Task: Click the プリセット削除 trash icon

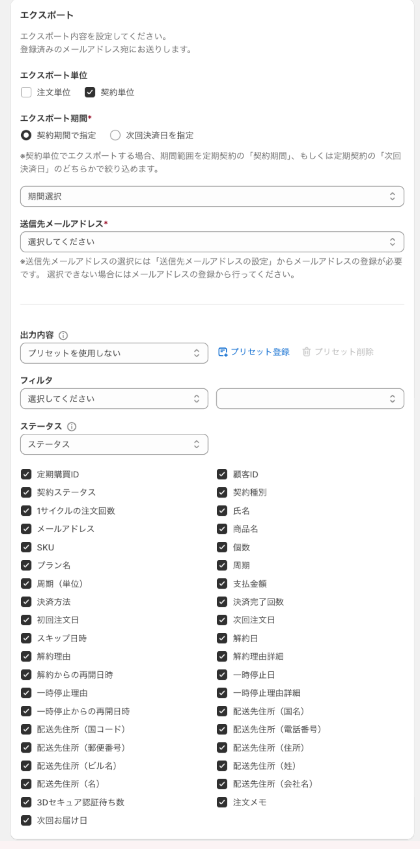Action: click(x=306, y=352)
